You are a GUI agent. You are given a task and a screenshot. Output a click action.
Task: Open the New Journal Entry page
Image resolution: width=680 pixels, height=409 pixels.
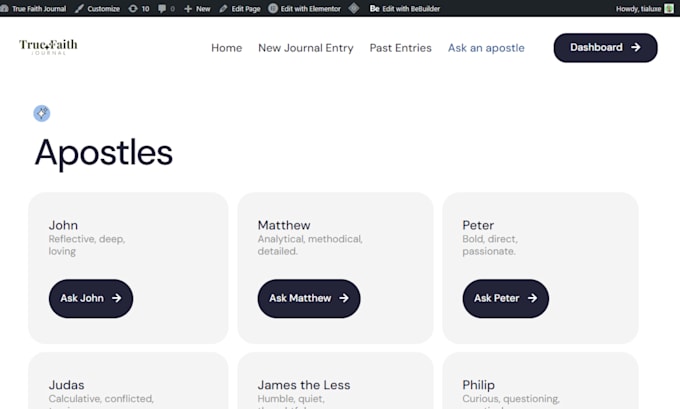click(x=306, y=48)
